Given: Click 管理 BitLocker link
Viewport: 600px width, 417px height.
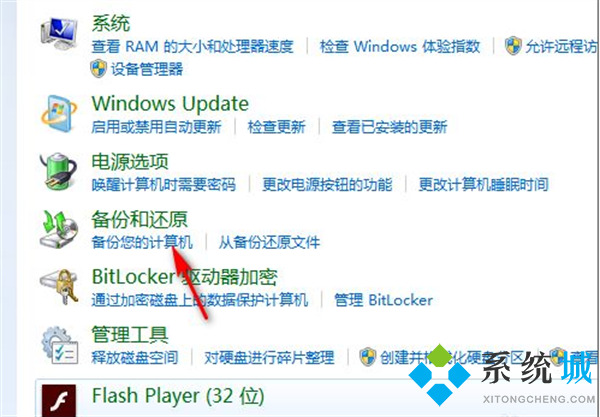Looking at the screenshot, I should pos(383,300).
